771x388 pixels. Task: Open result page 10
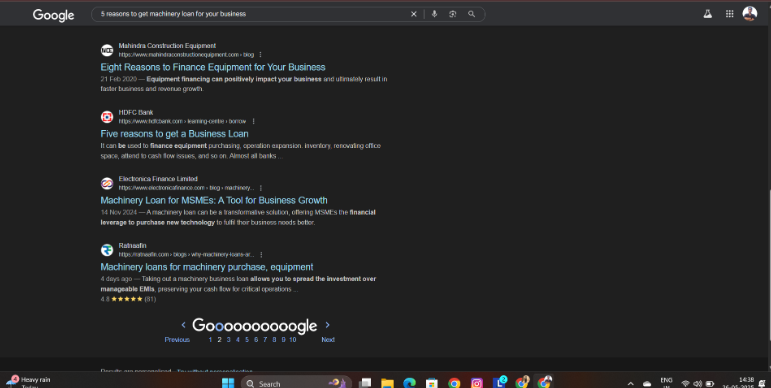tap(293, 339)
